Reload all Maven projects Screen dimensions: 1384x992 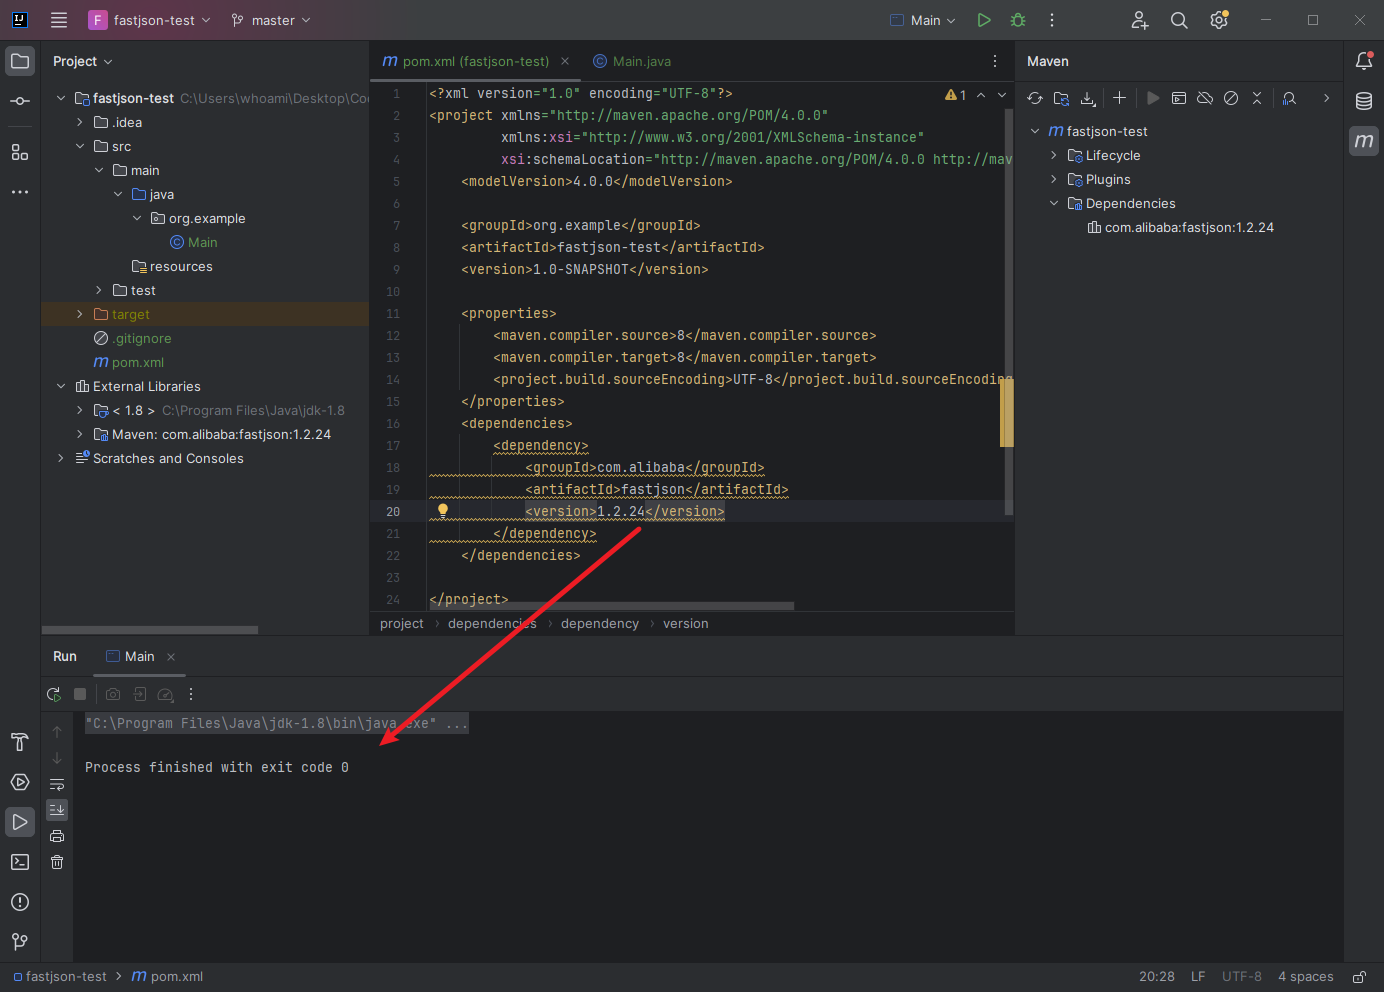click(x=1035, y=98)
